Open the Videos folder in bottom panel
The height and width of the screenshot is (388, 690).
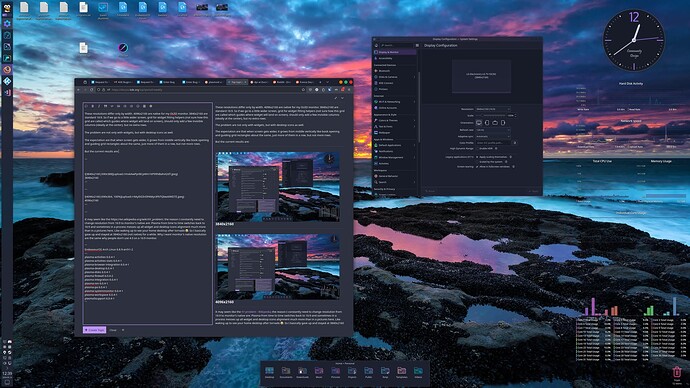418,373
